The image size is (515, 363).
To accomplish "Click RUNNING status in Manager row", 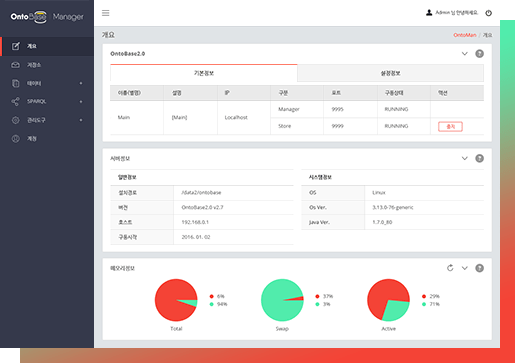I will (396, 109).
